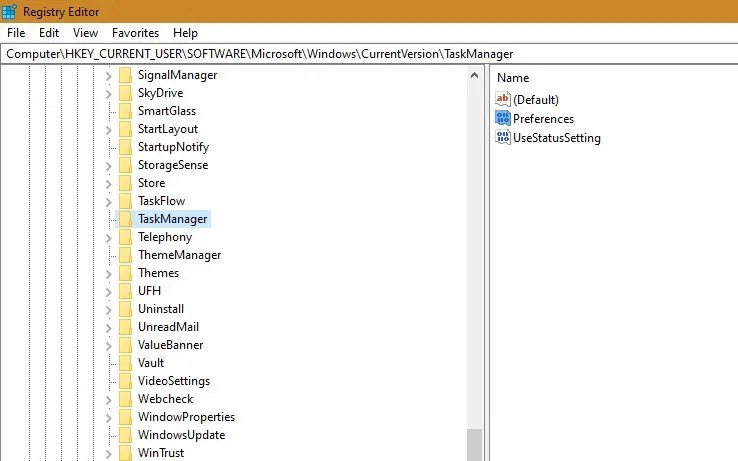Select the VideoSettings folder icon
Image resolution: width=738 pixels, height=461 pixels.
(125, 380)
